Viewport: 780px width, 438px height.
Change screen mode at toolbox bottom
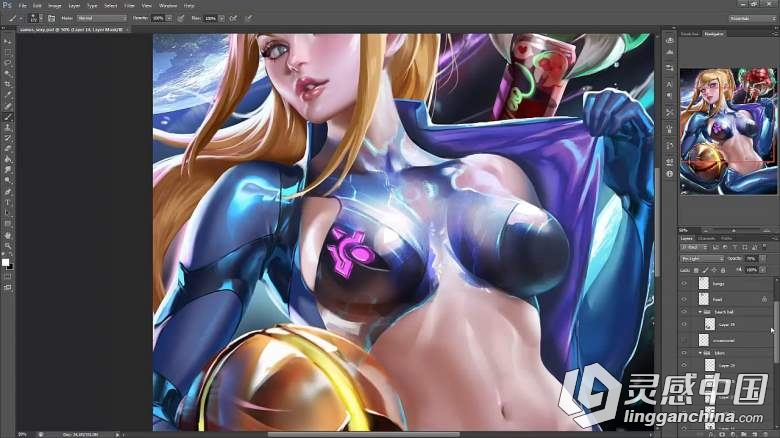(x=7, y=287)
